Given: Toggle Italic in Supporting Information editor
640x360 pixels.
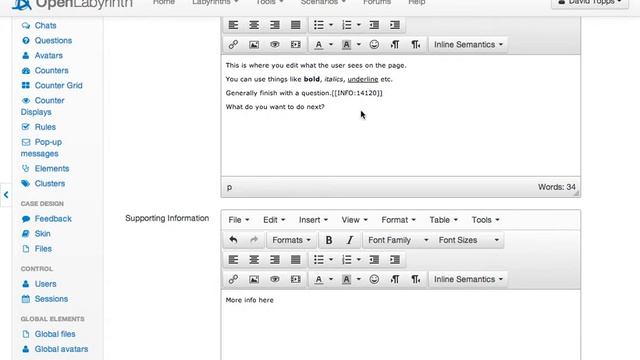Looking at the screenshot, I should pos(350,240).
